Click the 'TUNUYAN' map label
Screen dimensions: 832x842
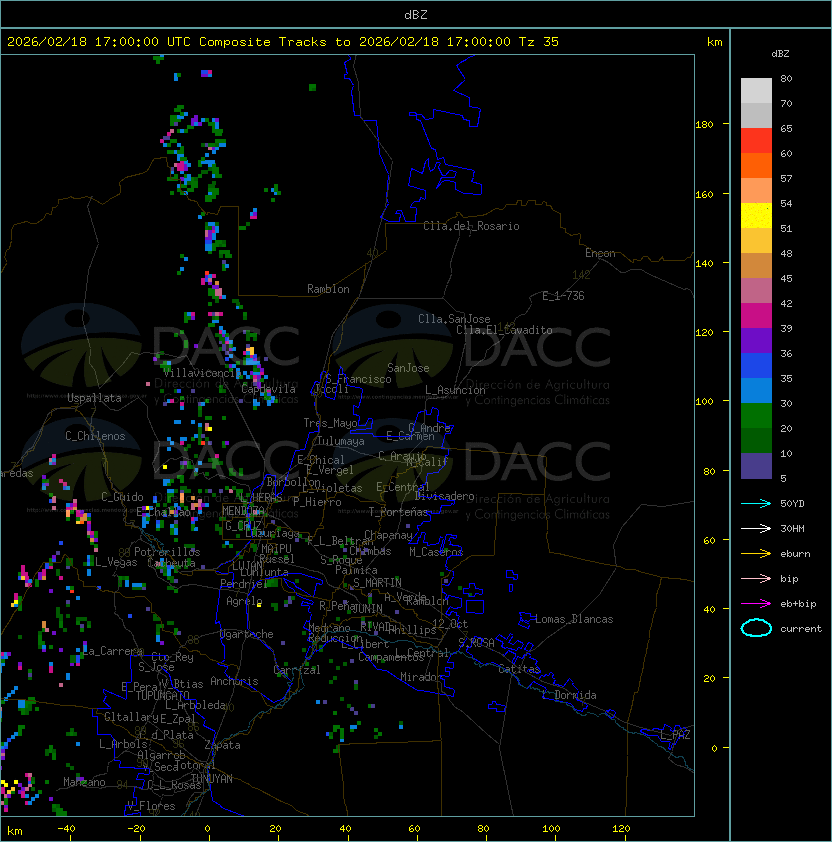tap(212, 779)
